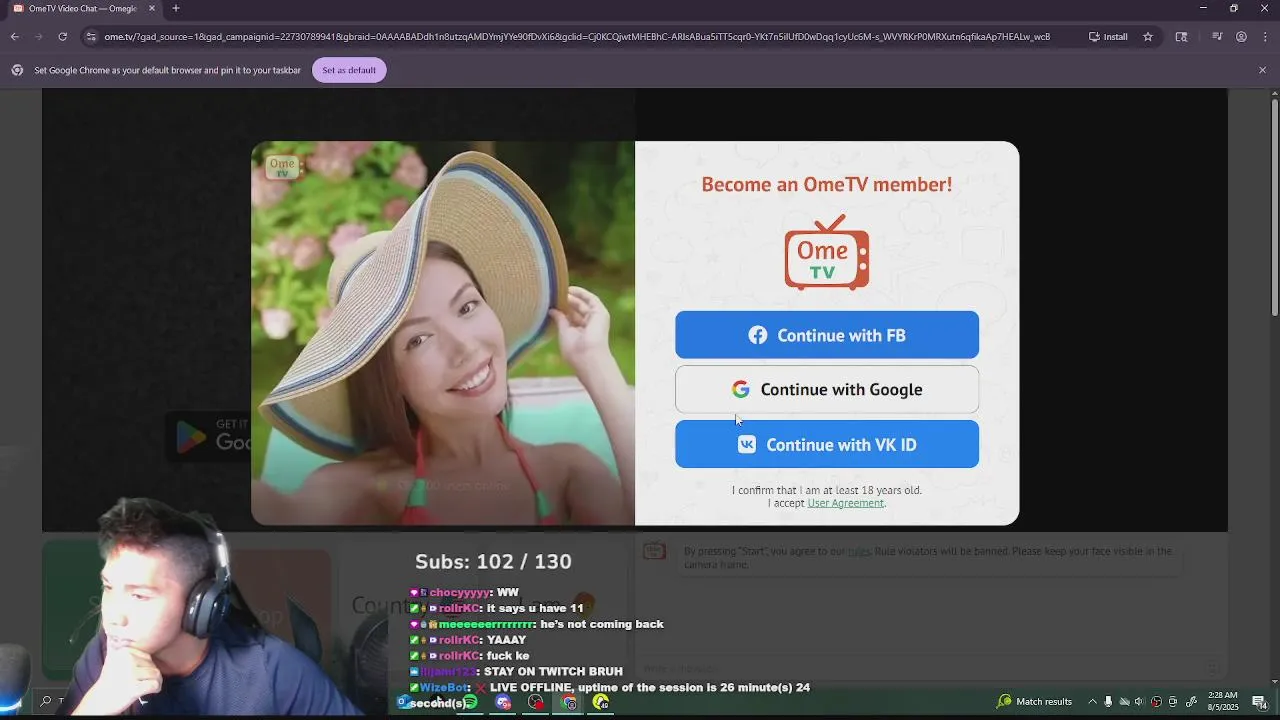Open Chrome window from the taskbar
This screenshot has width=1280, height=720.
pyautogui.click(x=569, y=702)
